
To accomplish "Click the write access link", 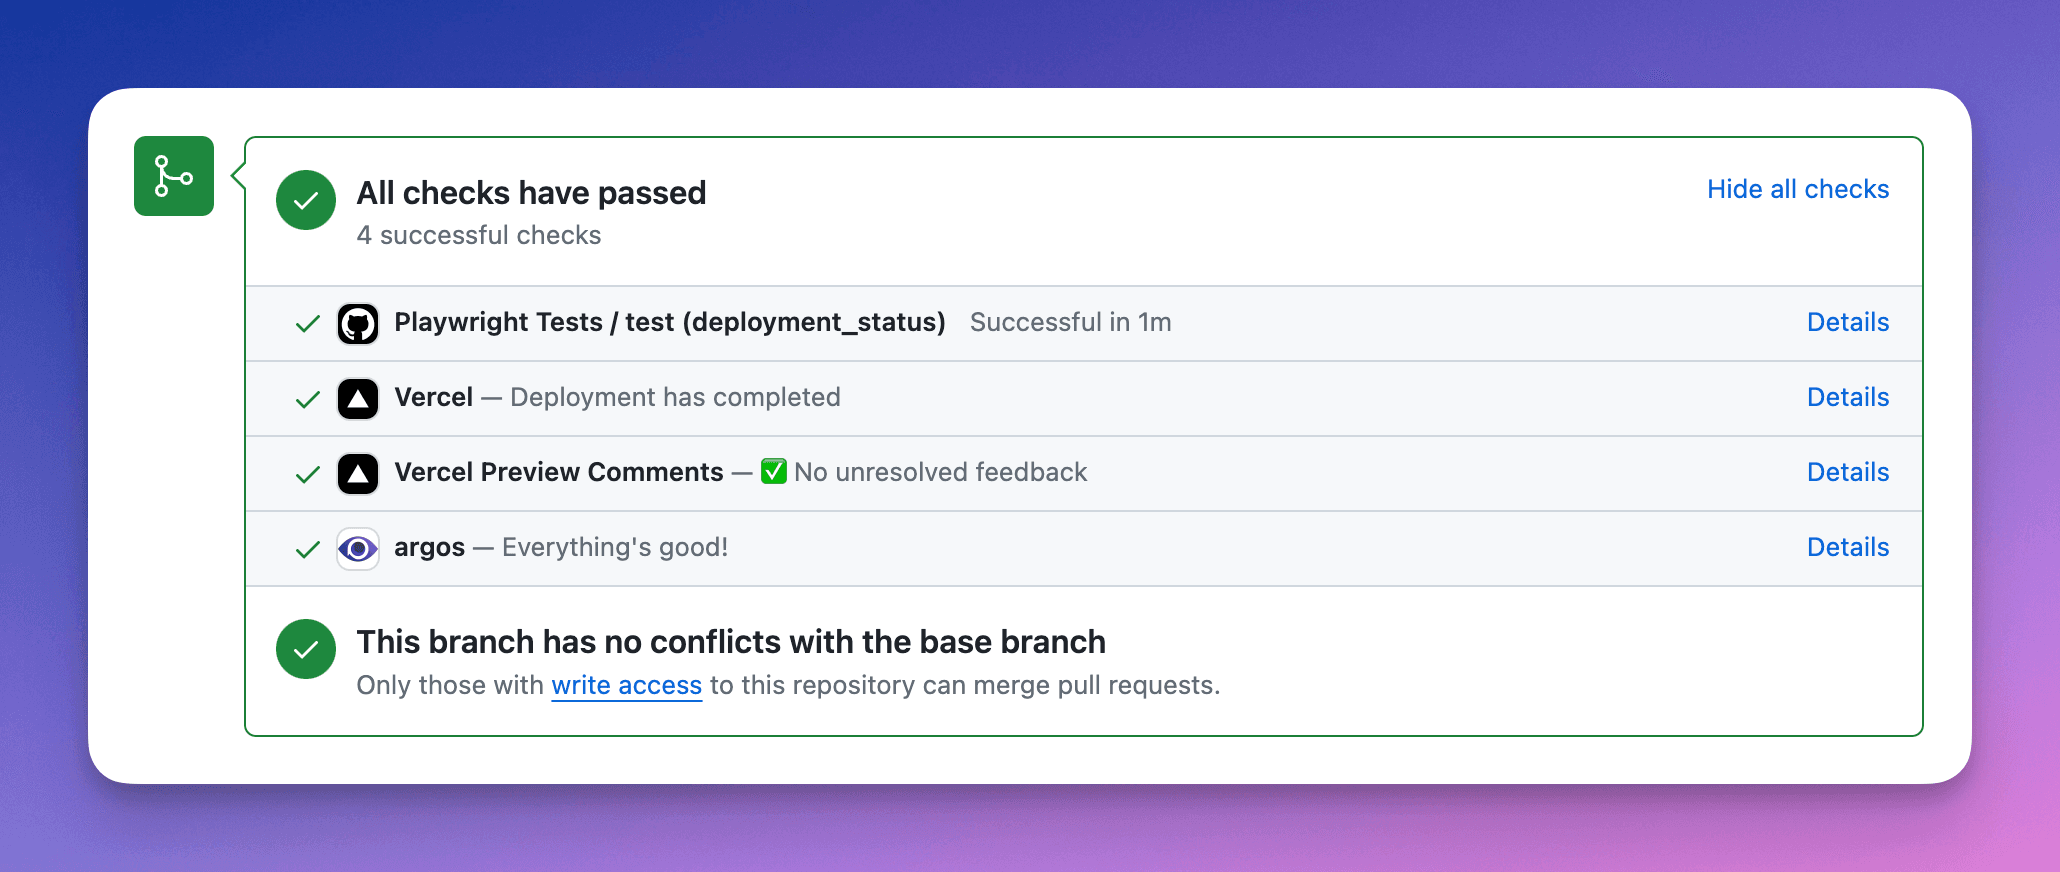I will click(x=626, y=685).
